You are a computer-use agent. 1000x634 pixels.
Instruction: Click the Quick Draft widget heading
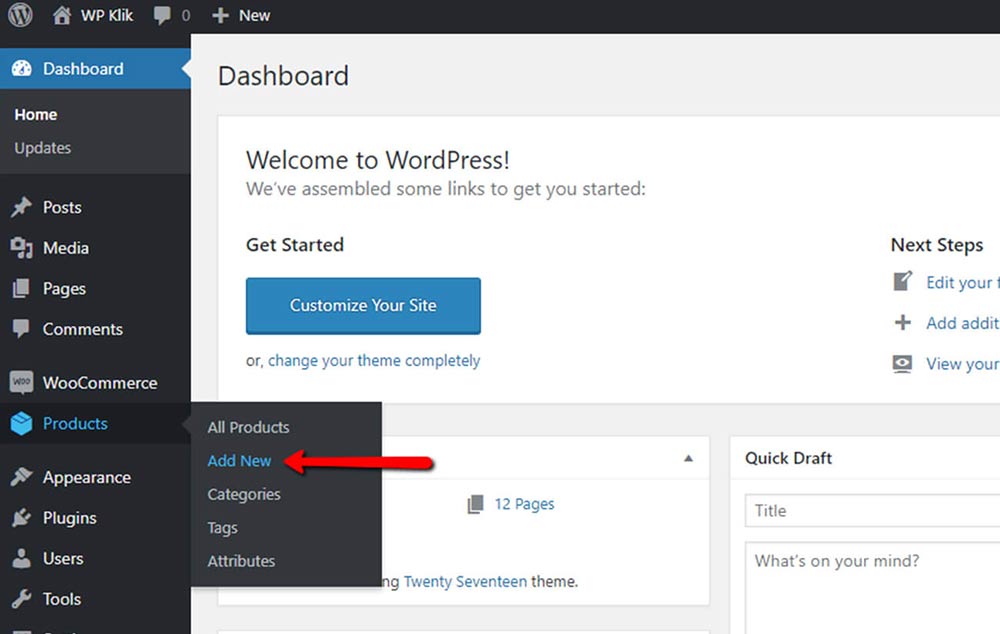tap(788, 458)
